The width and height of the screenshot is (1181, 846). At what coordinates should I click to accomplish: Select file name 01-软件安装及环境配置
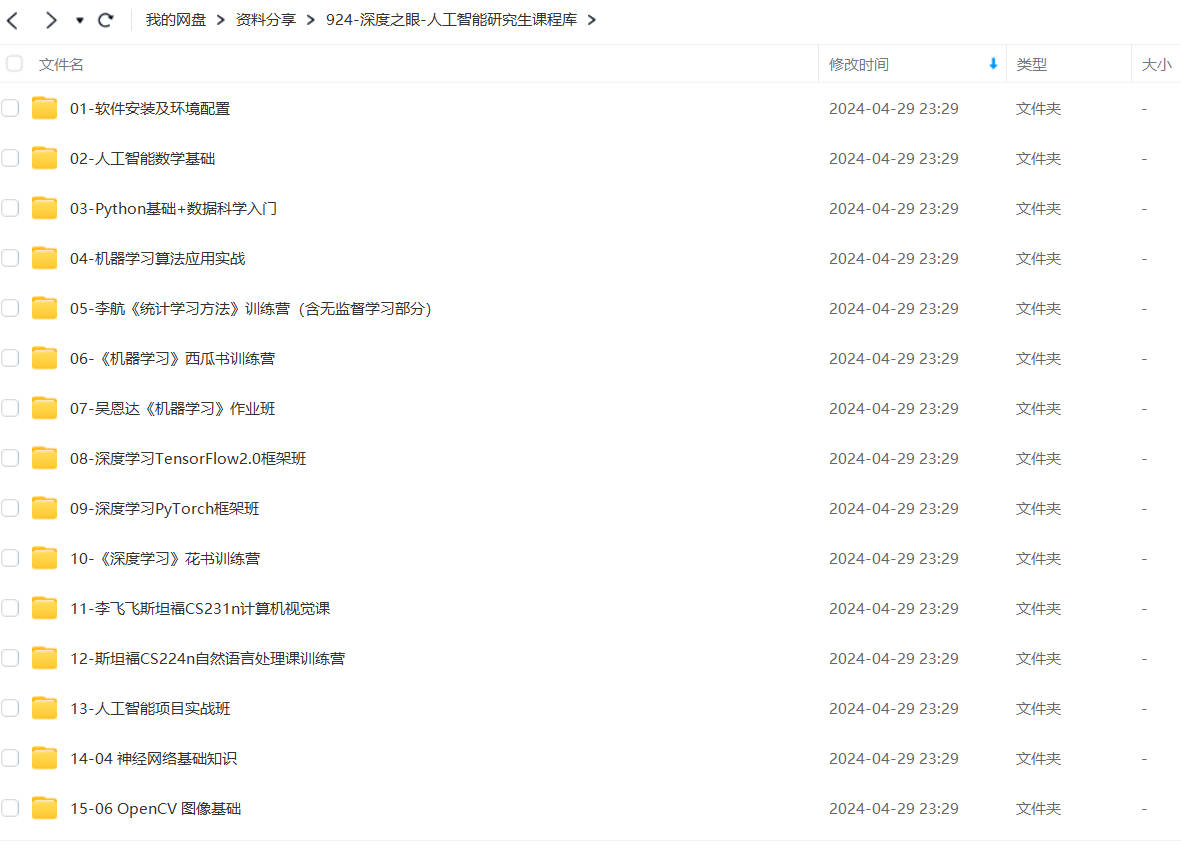[x=150, y=108]
